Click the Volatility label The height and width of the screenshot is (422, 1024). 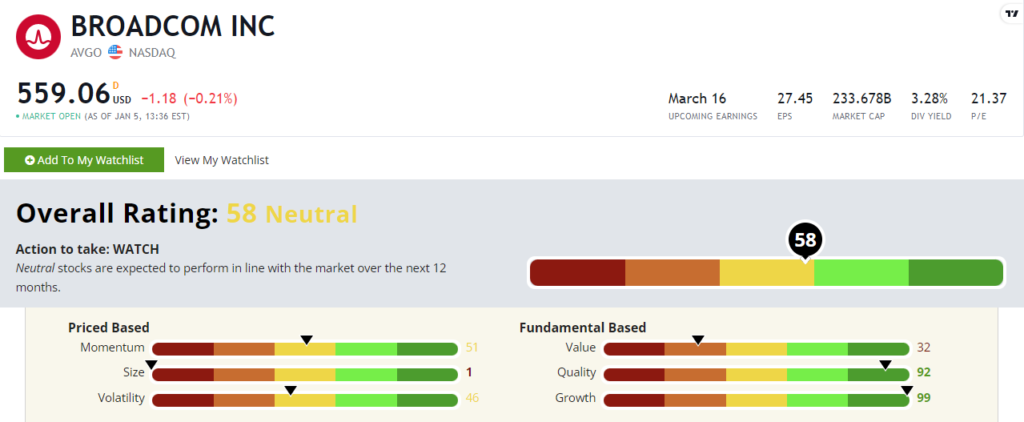tap(121, 398)
